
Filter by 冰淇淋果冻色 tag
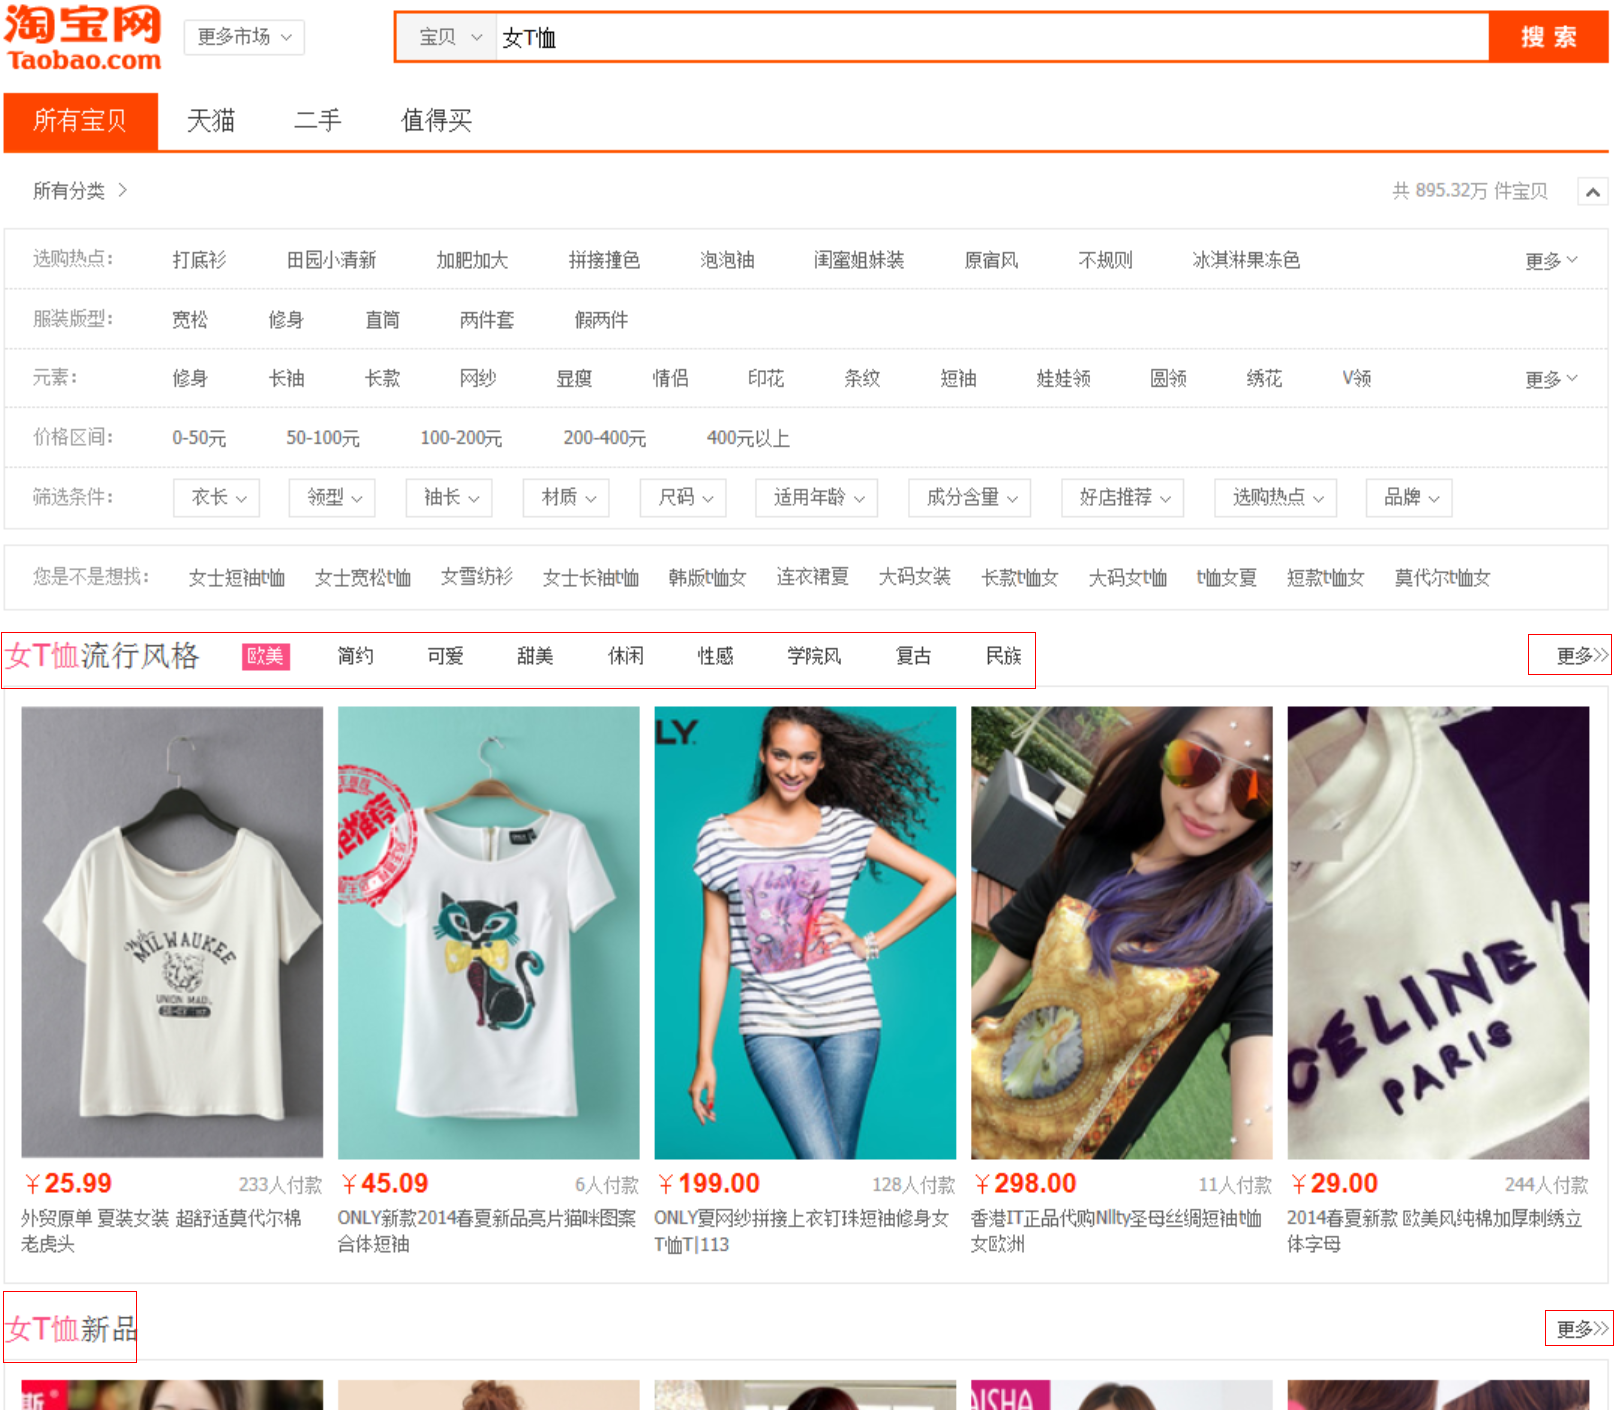point(1246,260)
